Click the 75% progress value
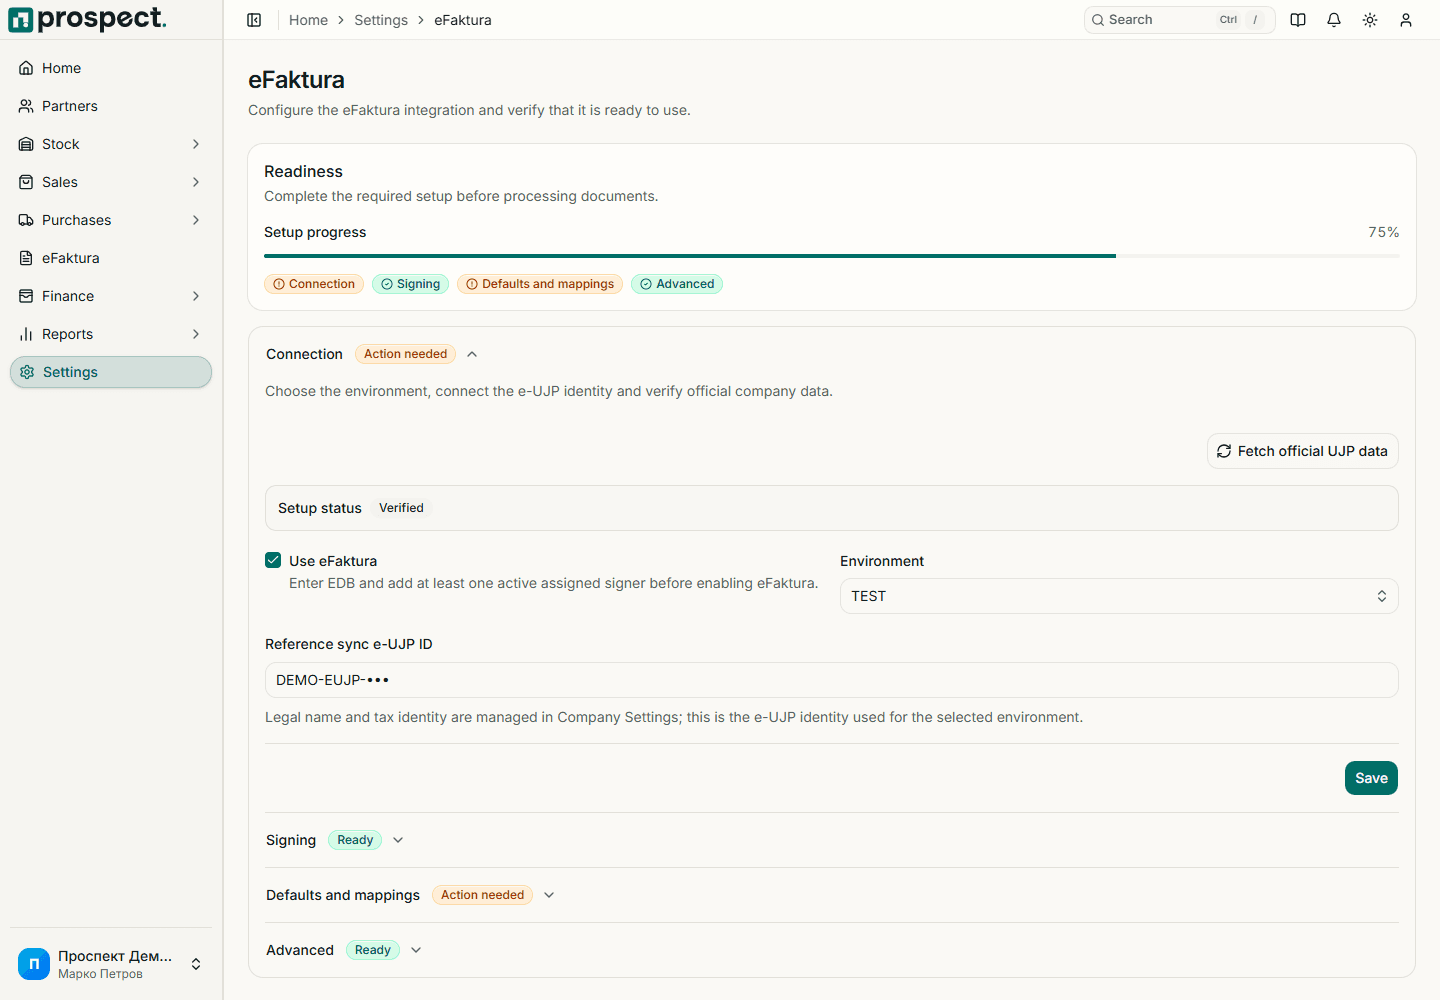 [x=1384, y=232]
